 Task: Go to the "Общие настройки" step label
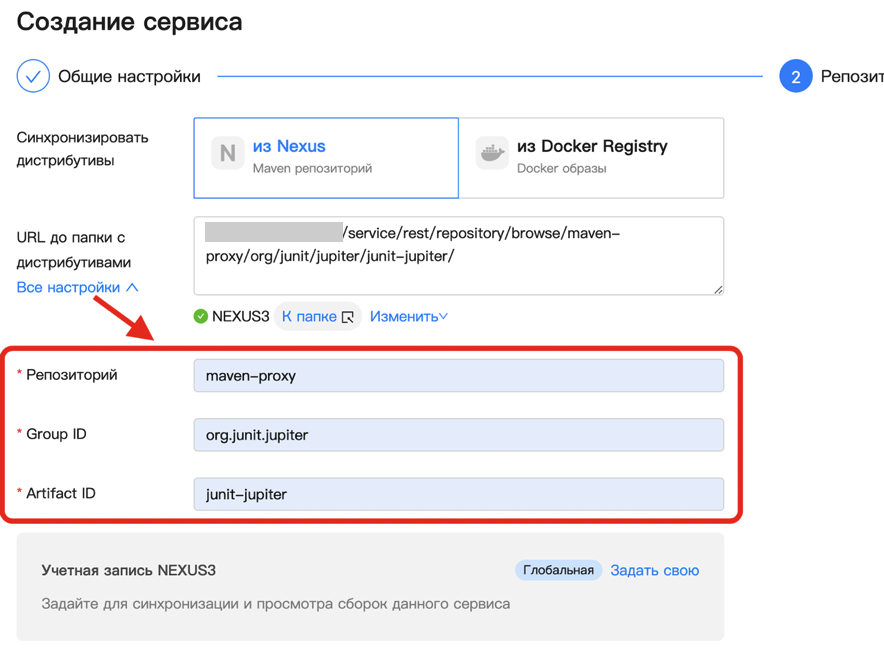(129, 76)
